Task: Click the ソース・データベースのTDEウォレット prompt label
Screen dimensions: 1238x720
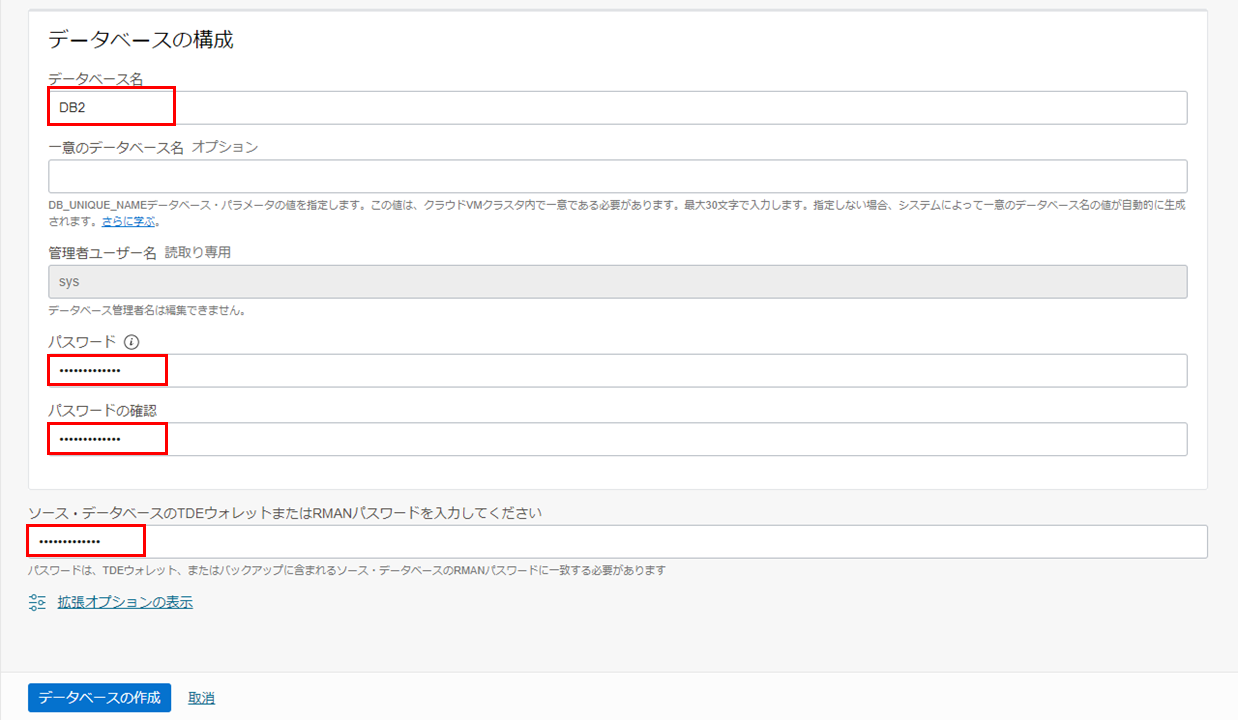Action: (x=284, y=513)
